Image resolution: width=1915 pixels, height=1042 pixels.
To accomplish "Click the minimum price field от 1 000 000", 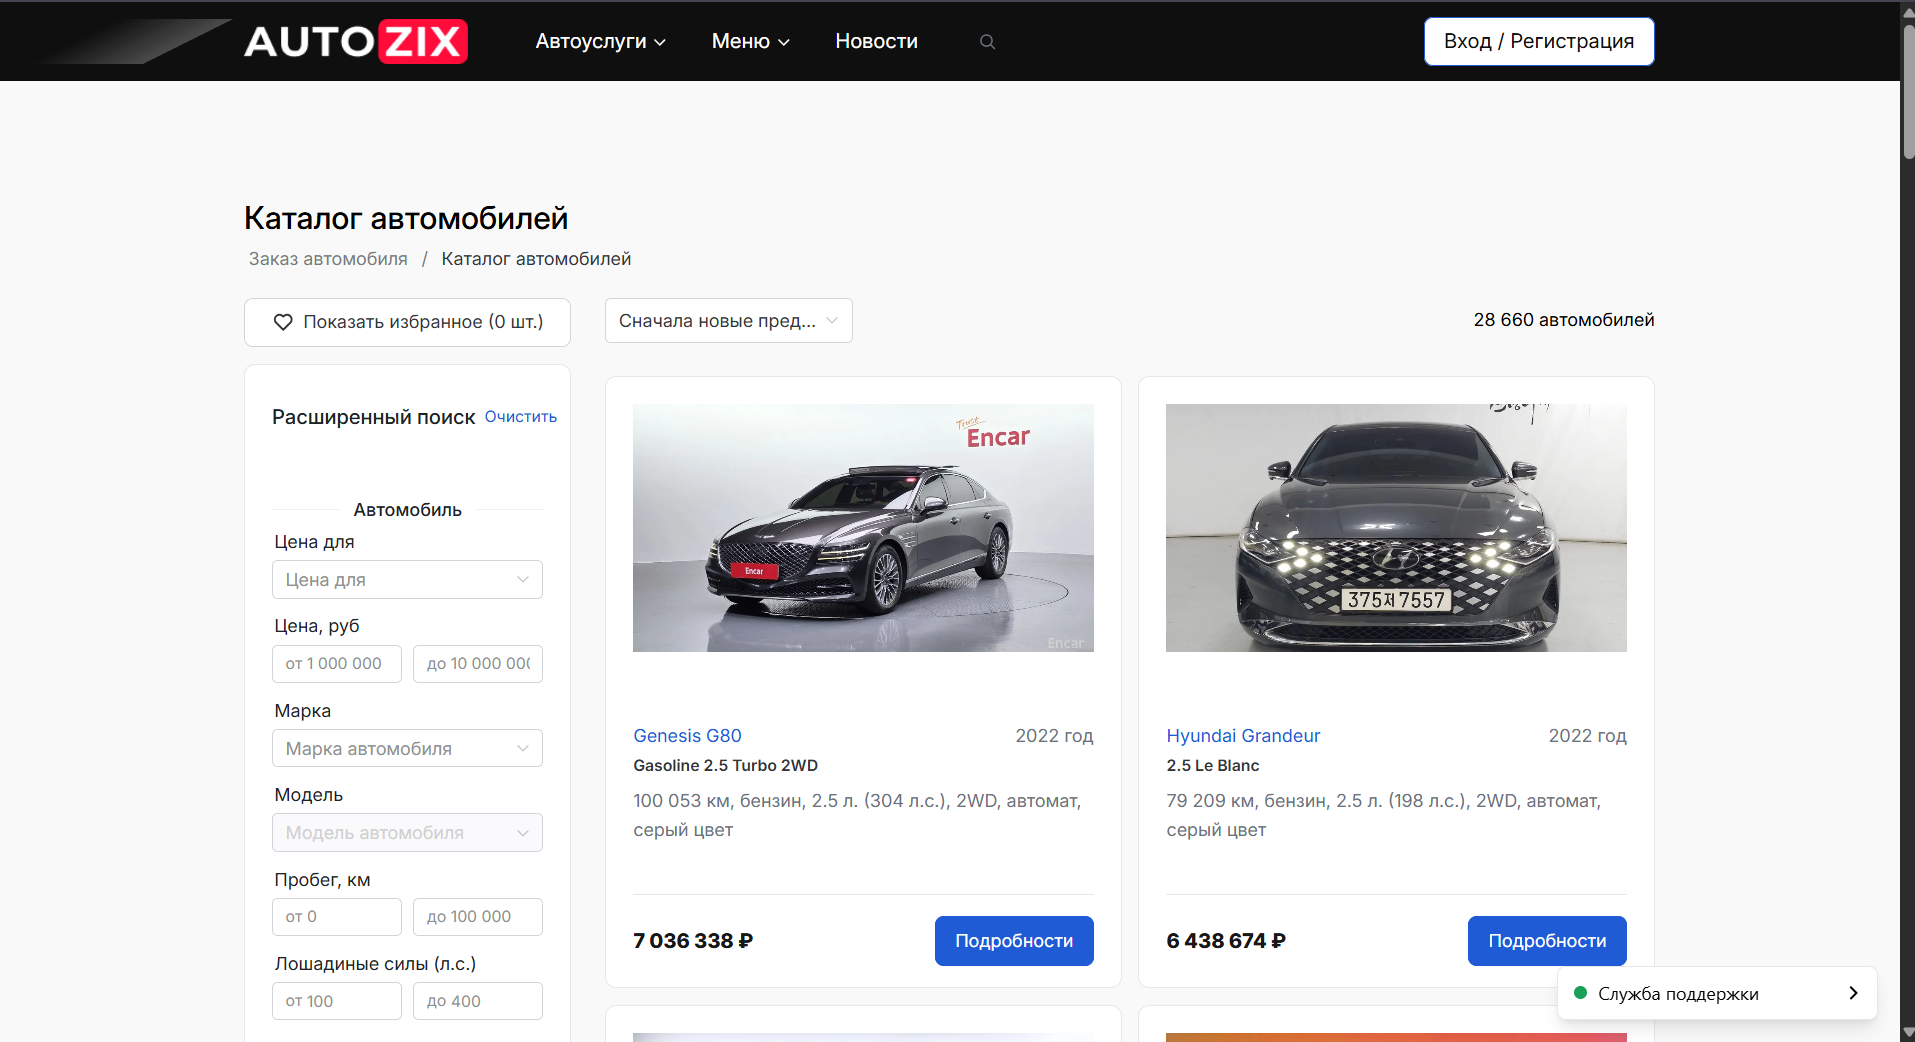I will click(x=336, y=664).
